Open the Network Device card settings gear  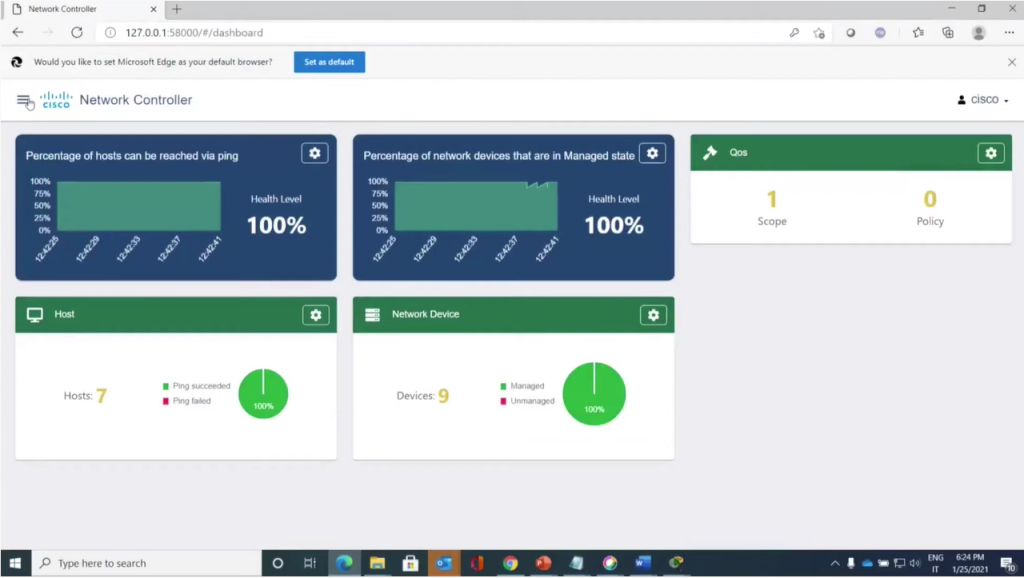653,315
